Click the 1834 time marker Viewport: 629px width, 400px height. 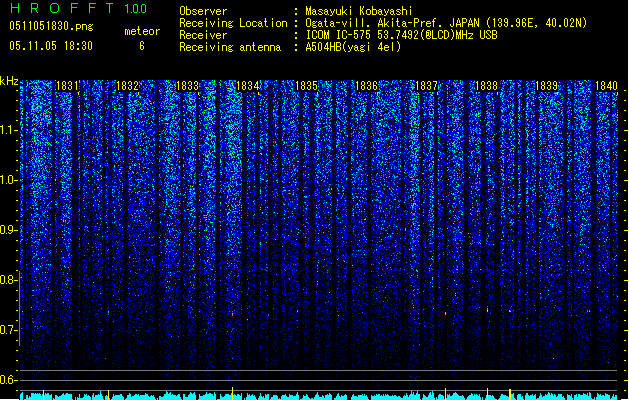pos(247,85)
